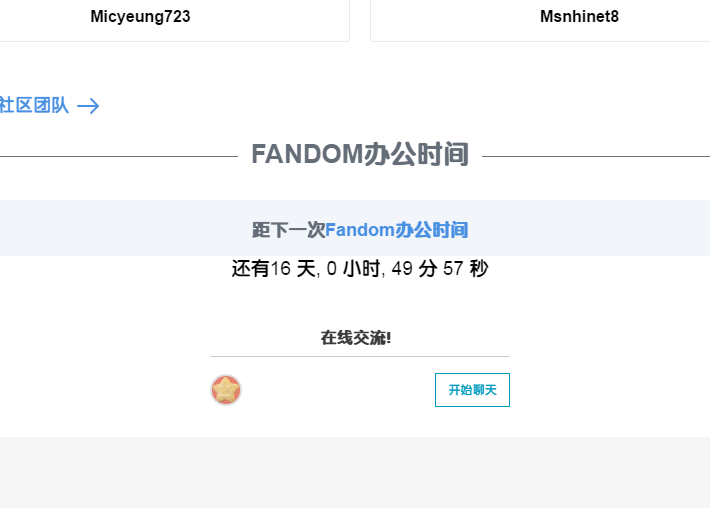
Task: Click the horizontal rule right of FANDOM办公时间
Action: (x=596, y=157)
